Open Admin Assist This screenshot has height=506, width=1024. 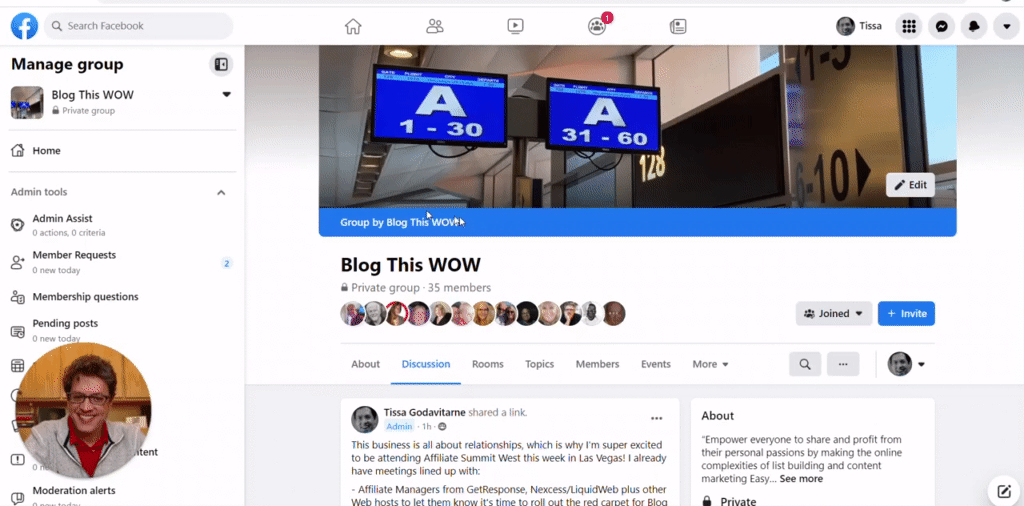click(x=122, y=225)
